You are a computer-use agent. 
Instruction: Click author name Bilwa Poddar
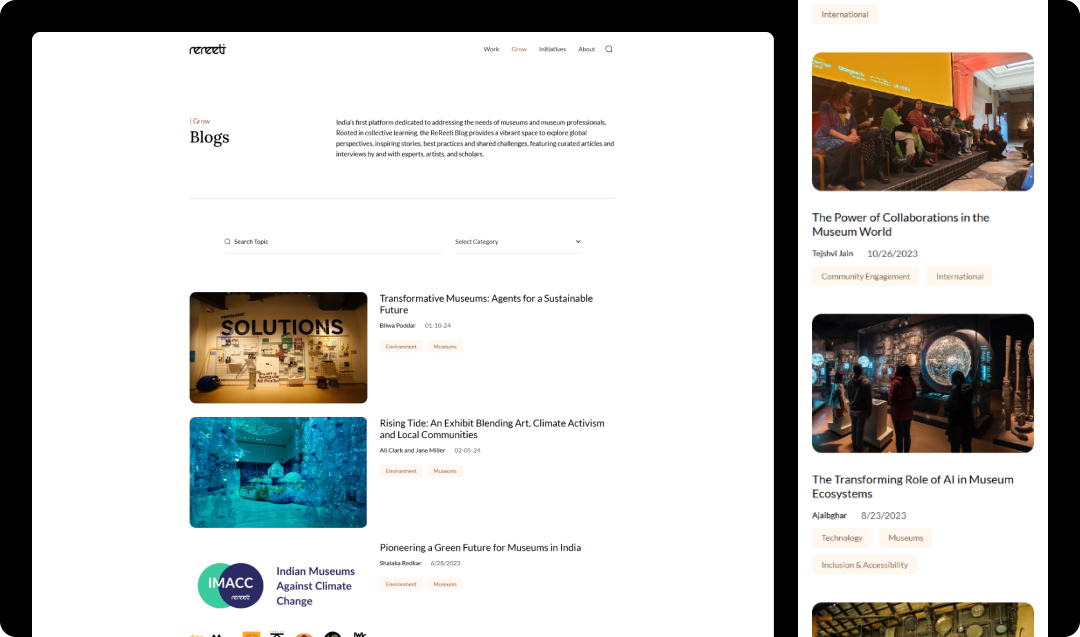[x=397, y=326]
